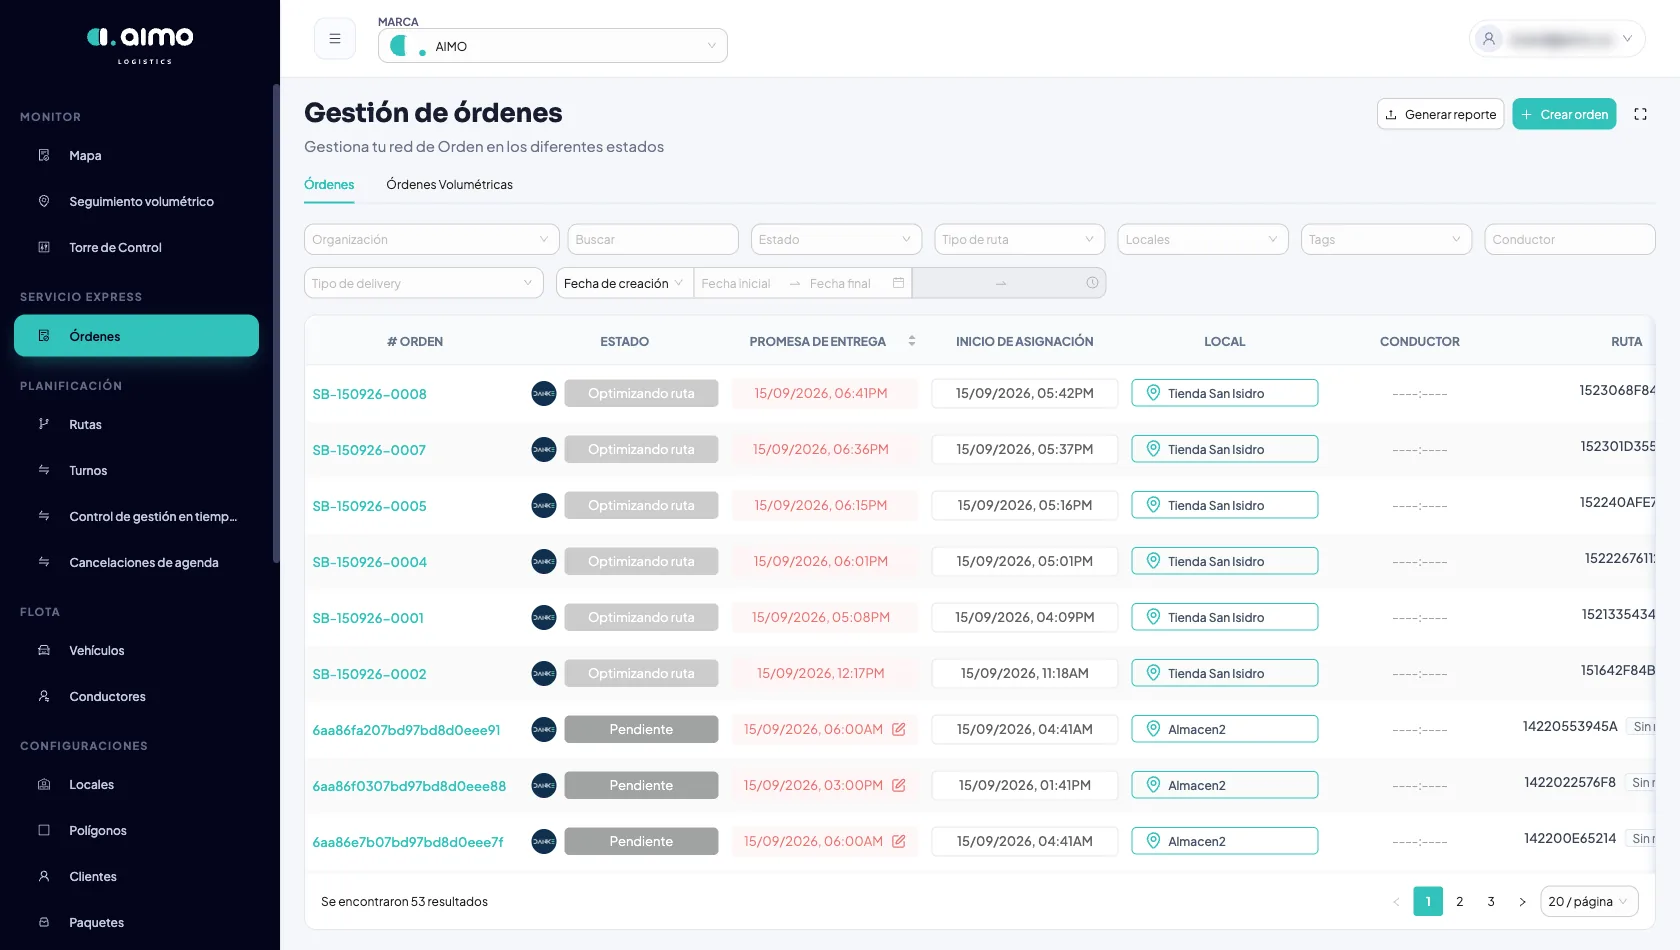Viewport: 1680px width, 950px height.
Task: Toggle the hamburger sidebar menu button
Action: [x=335, y=39]
